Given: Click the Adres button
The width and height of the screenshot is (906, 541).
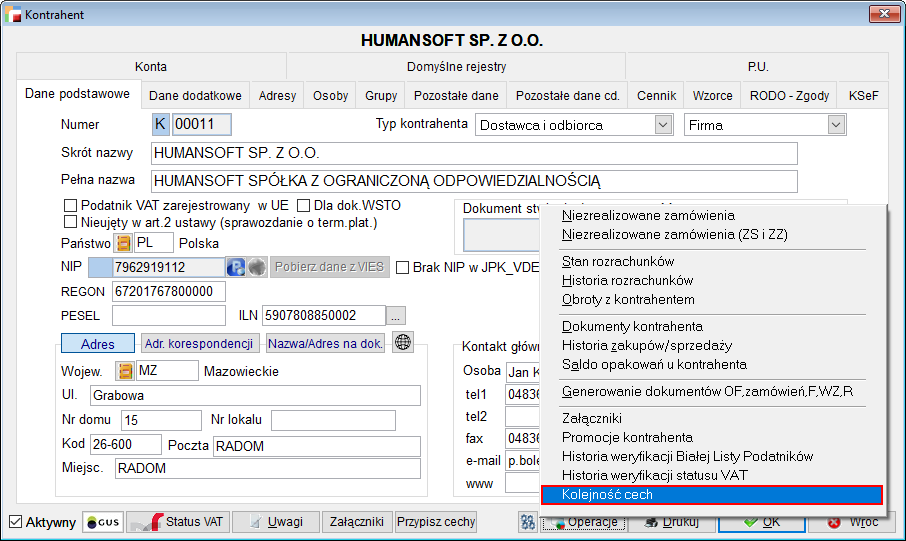Looking at the screenshot, I should [x=98, y=343].
